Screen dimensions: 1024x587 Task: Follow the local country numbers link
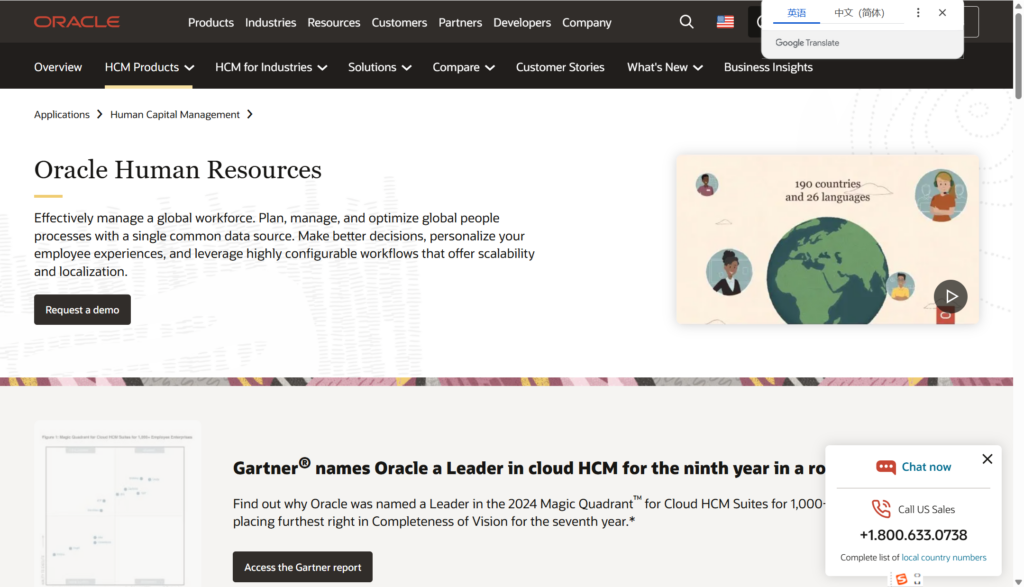click(943, 557)
